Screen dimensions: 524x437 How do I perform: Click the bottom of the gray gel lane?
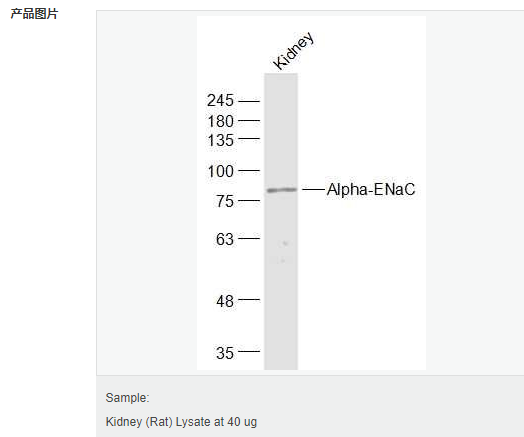pyautogui.click(x=281, y=362)
